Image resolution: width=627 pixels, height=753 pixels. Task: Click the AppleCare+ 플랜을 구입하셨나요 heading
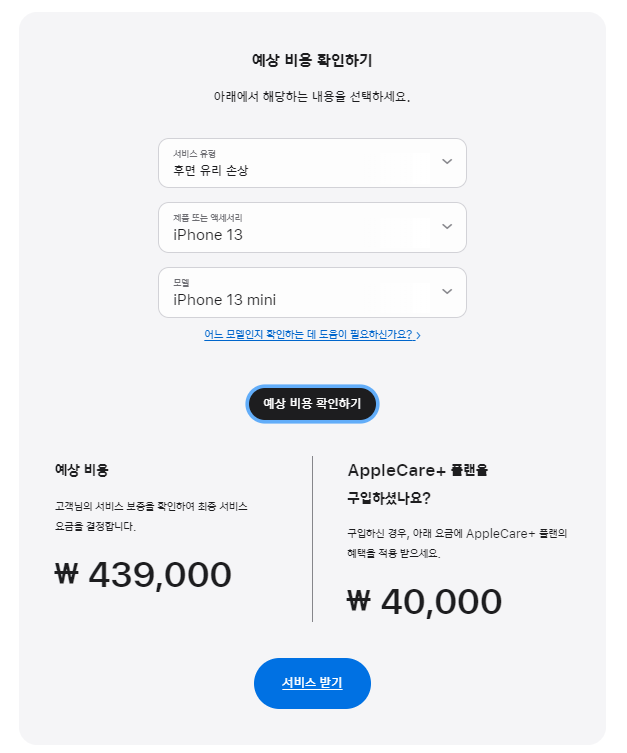[418, 484]
